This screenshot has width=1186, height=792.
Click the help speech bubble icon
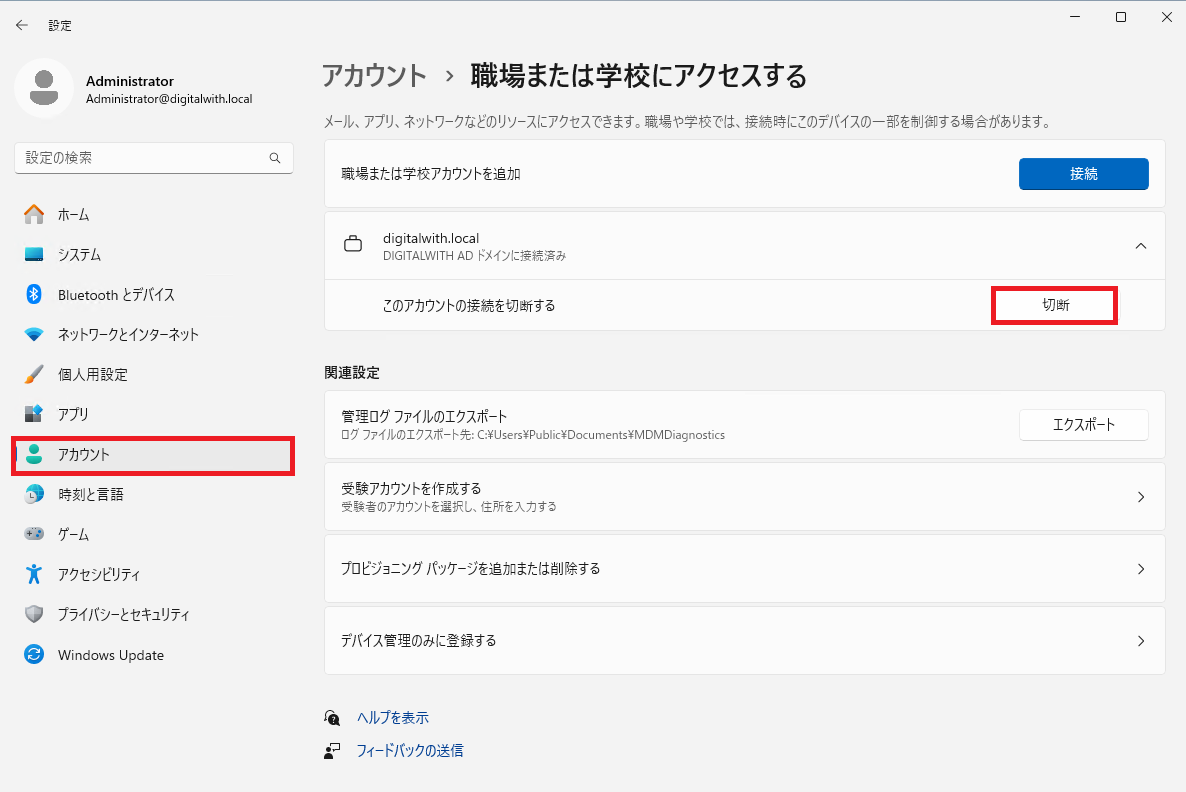pyautogui.click(x=332, y=717)
